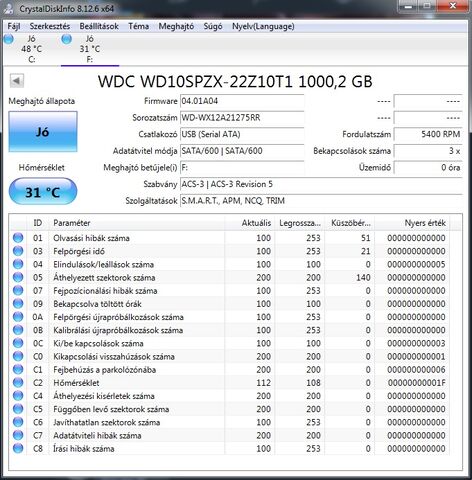Click status icon for Fejbehúzás a parkolózónába
The image size is (472, 480).
pyautogui.click(x=18, y=369)
